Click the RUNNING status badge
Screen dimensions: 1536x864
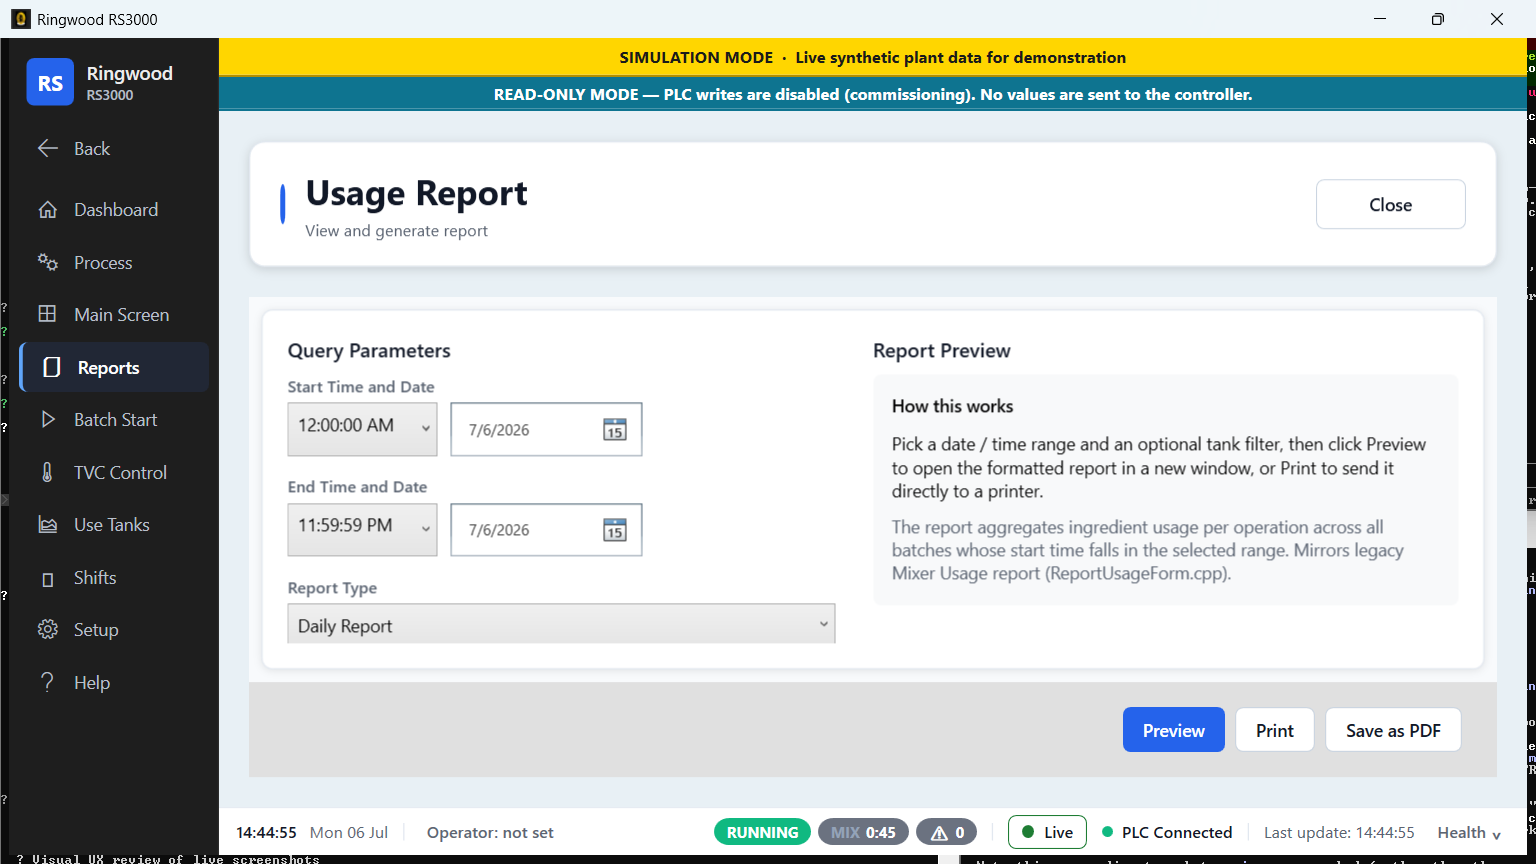coord(762,832)
